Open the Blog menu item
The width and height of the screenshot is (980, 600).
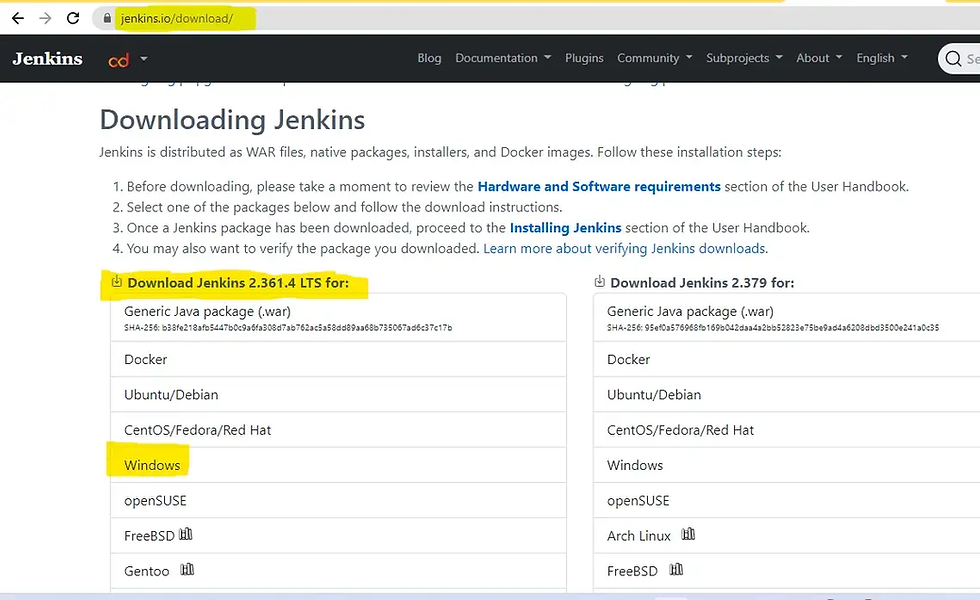pyautogui.click(x=429, y=58)
